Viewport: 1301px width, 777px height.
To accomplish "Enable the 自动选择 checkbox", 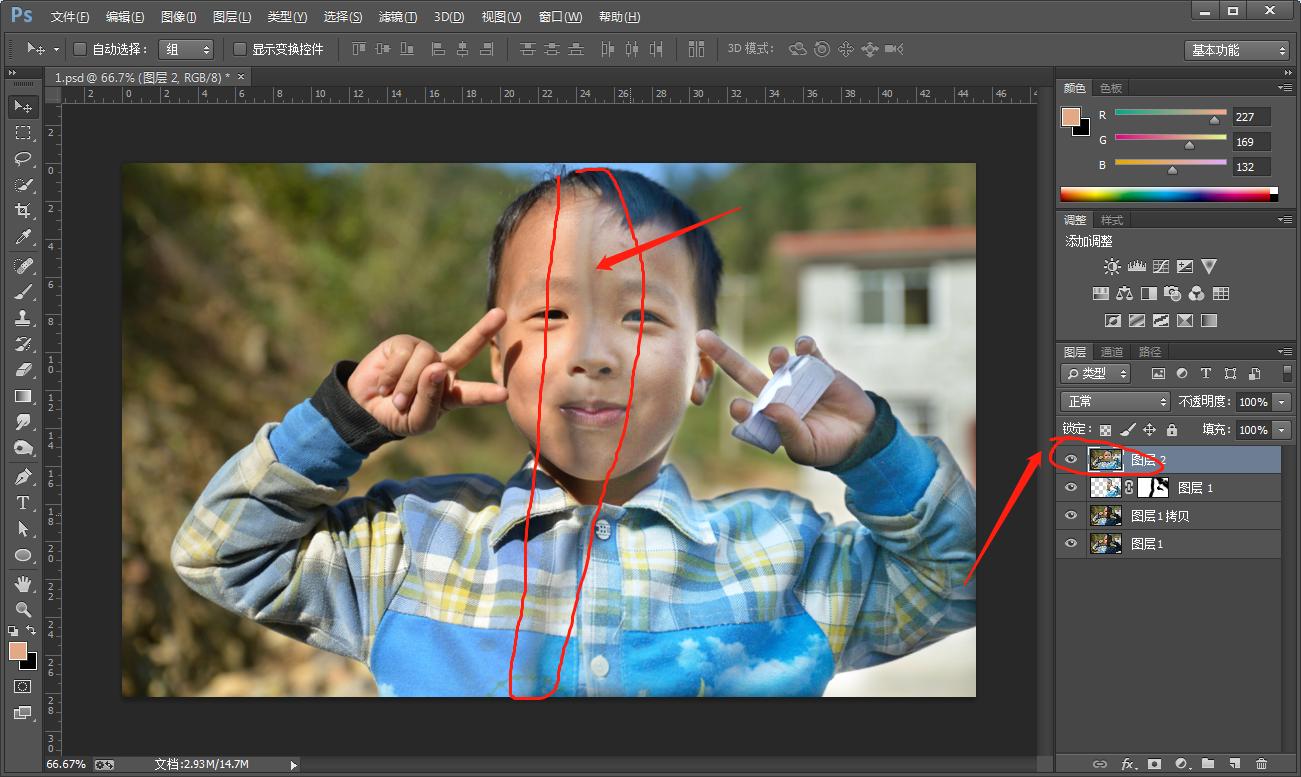I will coord(81,49).
